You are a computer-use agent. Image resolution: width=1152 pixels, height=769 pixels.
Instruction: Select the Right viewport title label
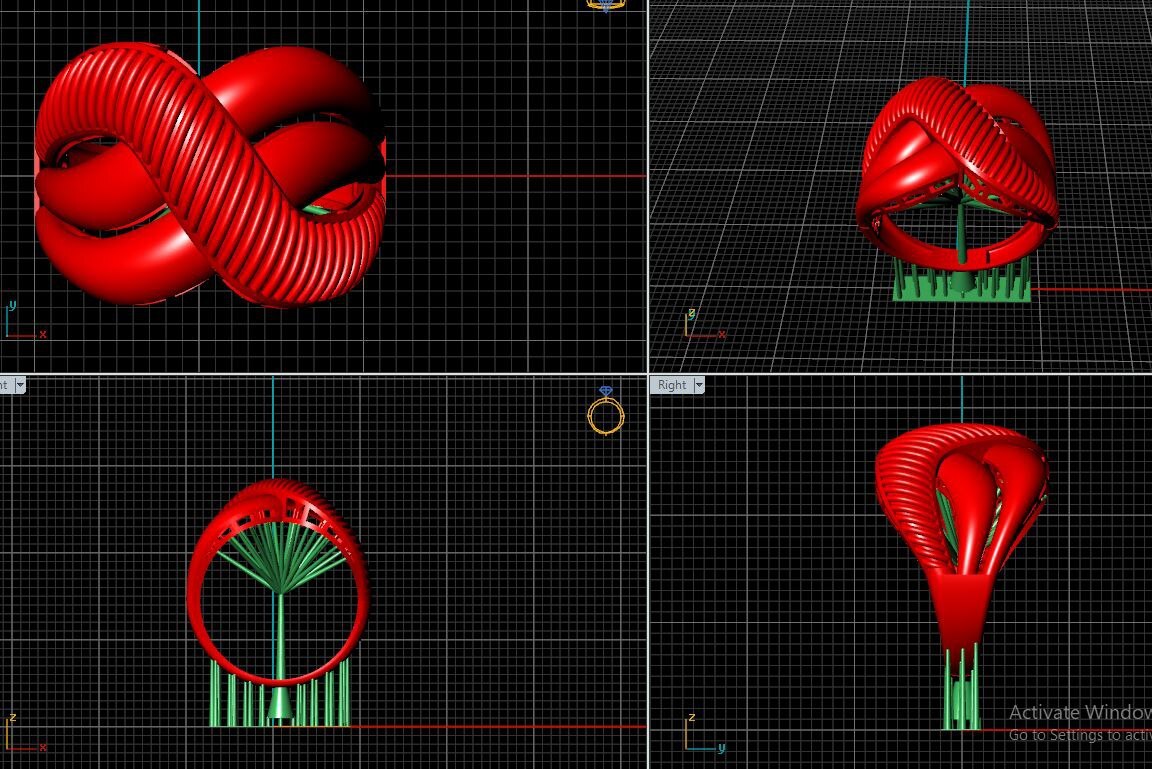[671, 385]
